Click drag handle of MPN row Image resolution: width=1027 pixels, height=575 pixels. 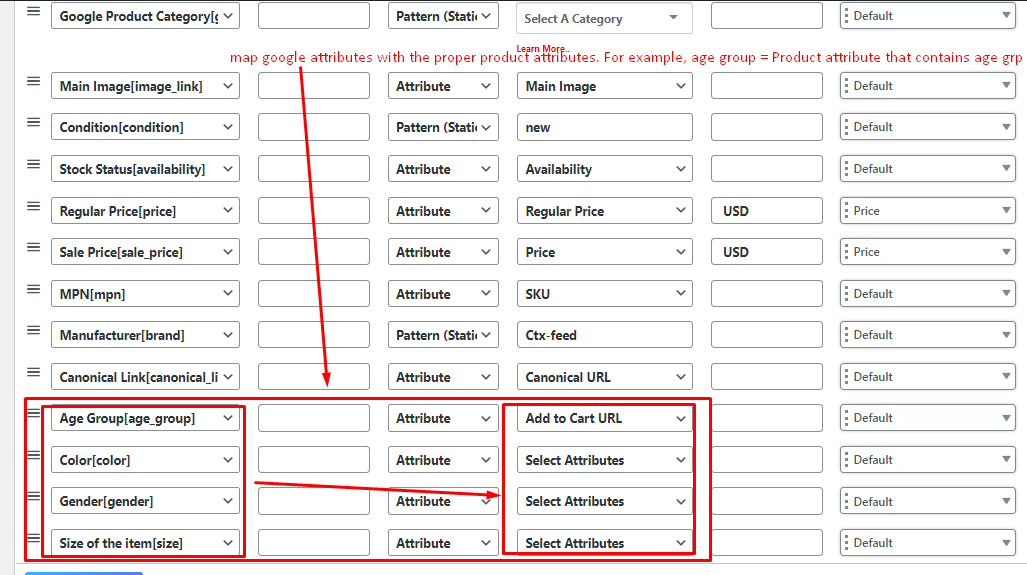[x=34, y=289]
